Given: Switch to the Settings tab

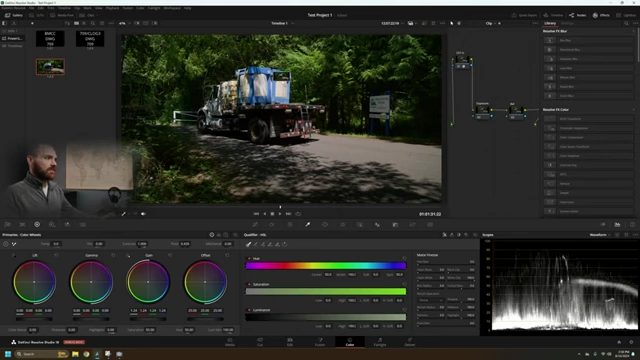Looking at the screenshot, I should (567, 23).
